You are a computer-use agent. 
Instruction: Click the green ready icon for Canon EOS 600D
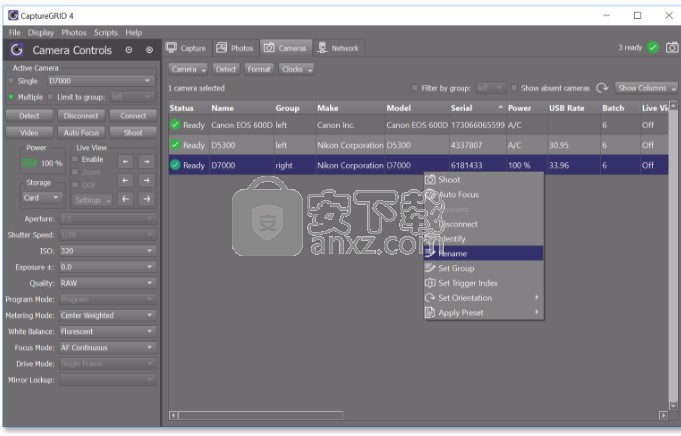tap(175, 125)
